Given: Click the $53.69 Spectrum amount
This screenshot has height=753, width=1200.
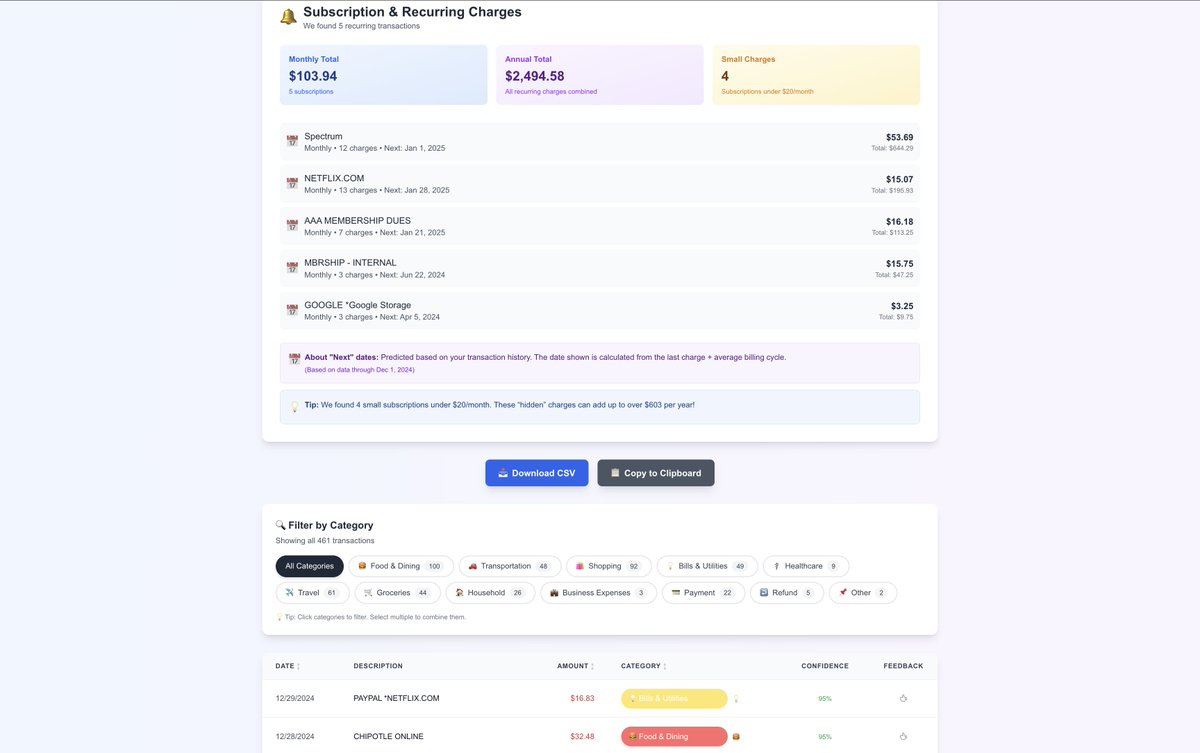Looking at the screenshot, I should [x=899, y=137].
